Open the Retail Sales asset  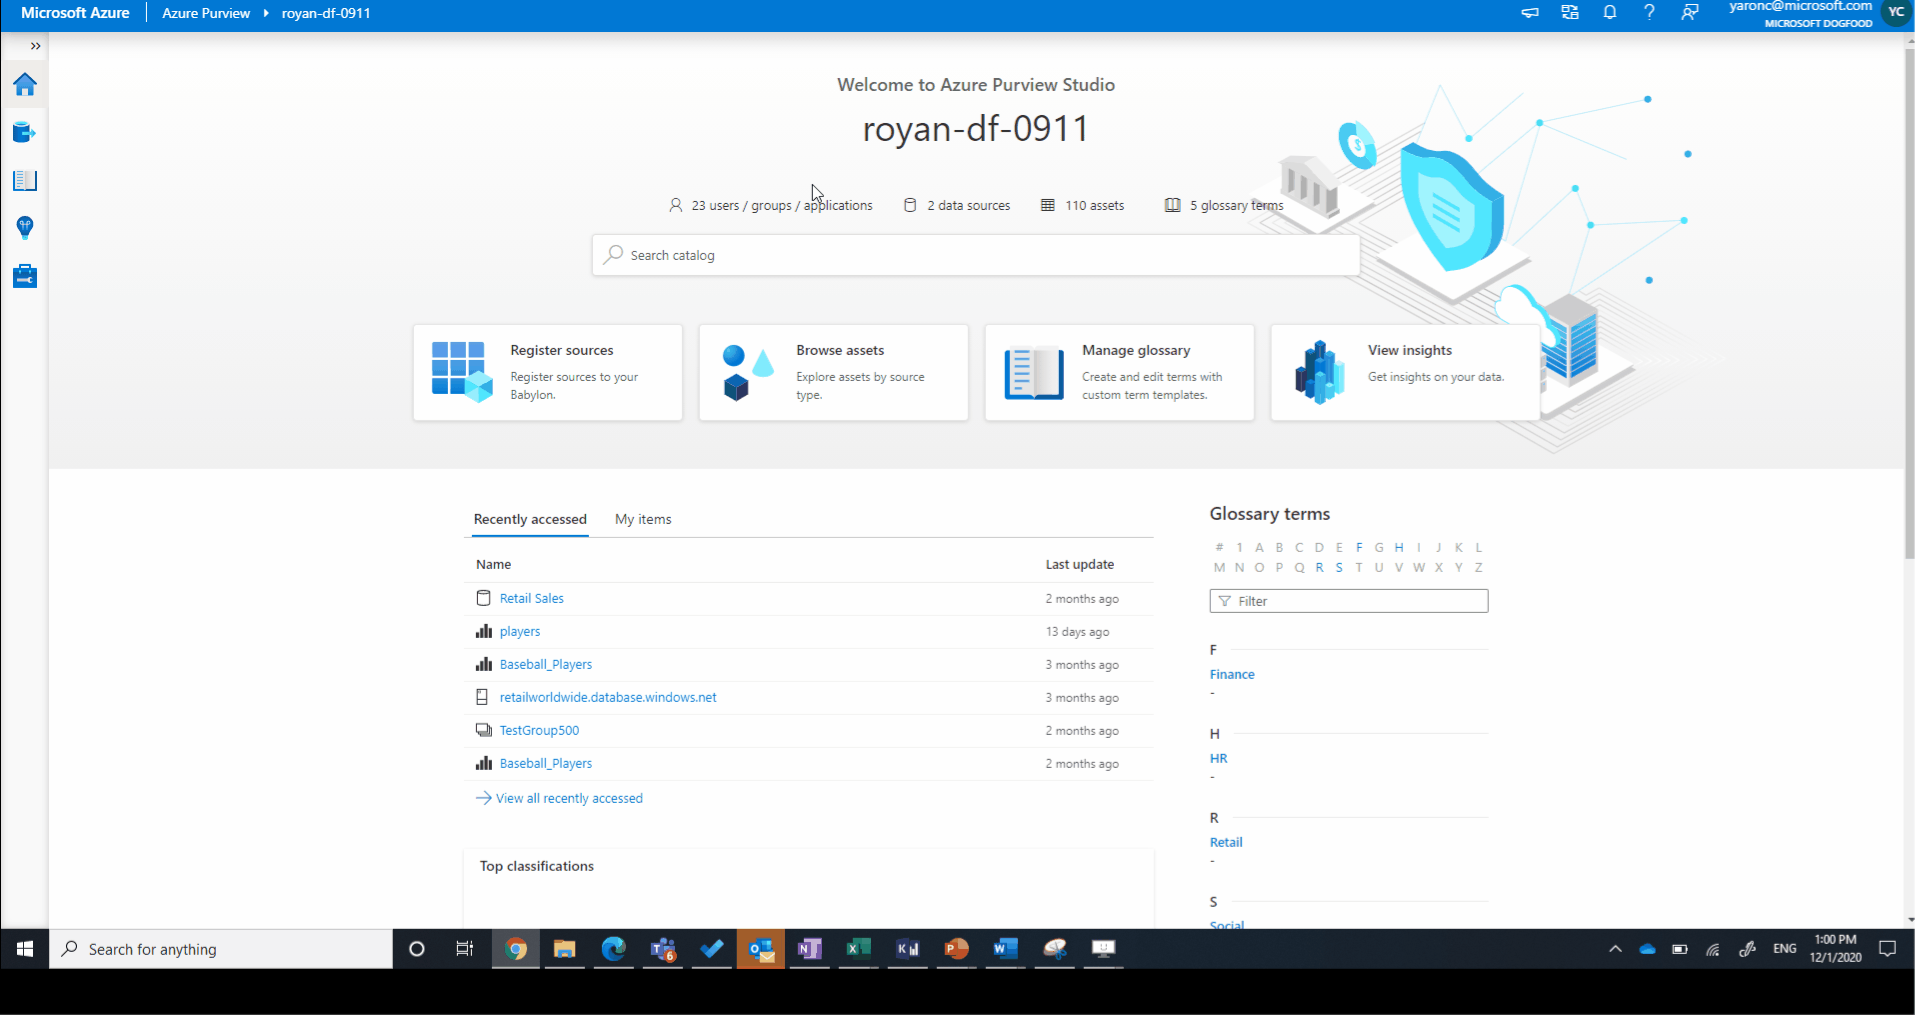[x=531, y=598]
